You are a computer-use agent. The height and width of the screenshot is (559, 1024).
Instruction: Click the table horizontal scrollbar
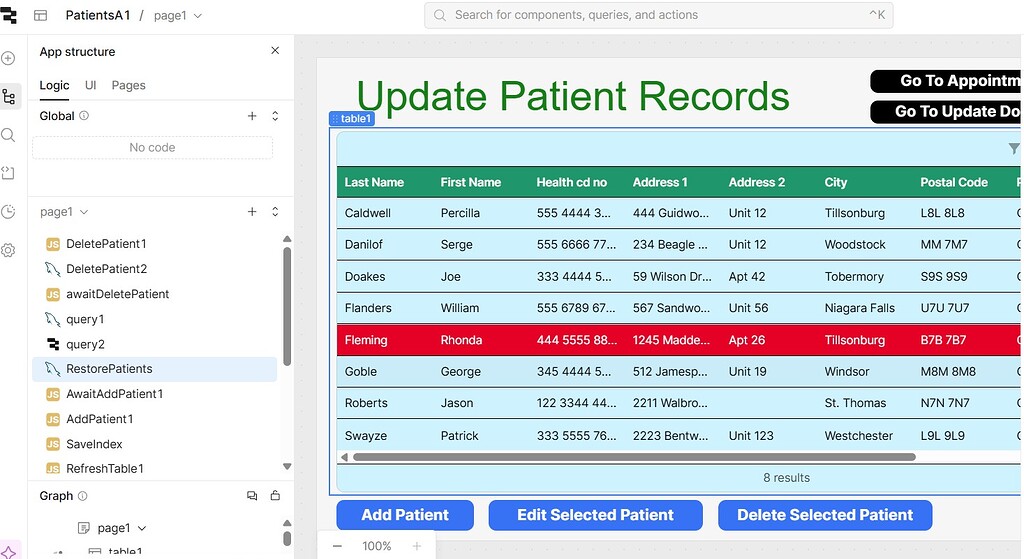point(633,457)
